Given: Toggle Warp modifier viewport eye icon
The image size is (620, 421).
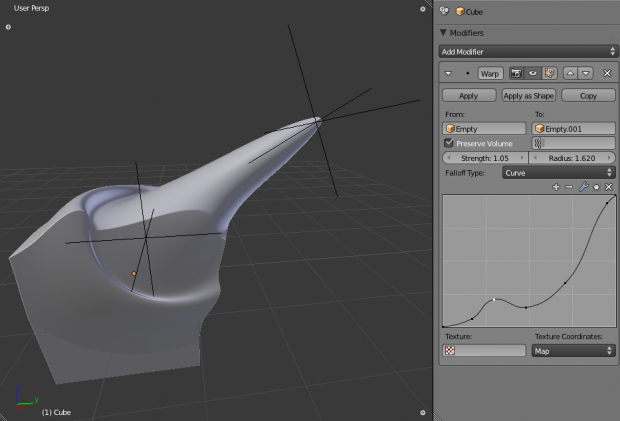Looking at the screenshot, I should 533,74.
